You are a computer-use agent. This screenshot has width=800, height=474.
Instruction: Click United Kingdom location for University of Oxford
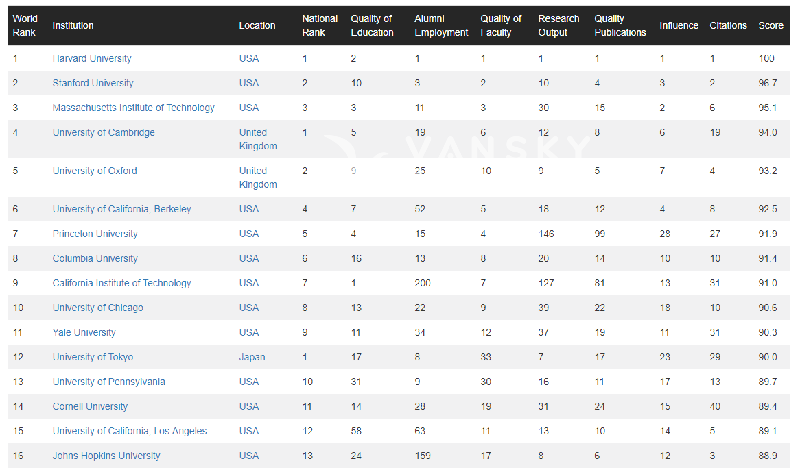(x=258, y=178)
